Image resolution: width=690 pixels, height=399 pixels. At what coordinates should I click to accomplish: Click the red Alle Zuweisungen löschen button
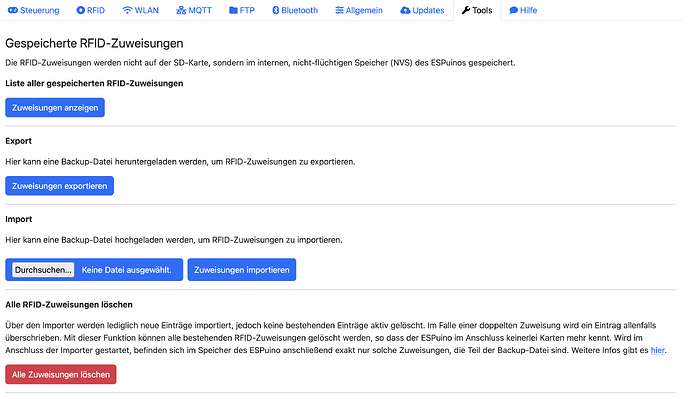pyautogui.click(x=61, y=375)
